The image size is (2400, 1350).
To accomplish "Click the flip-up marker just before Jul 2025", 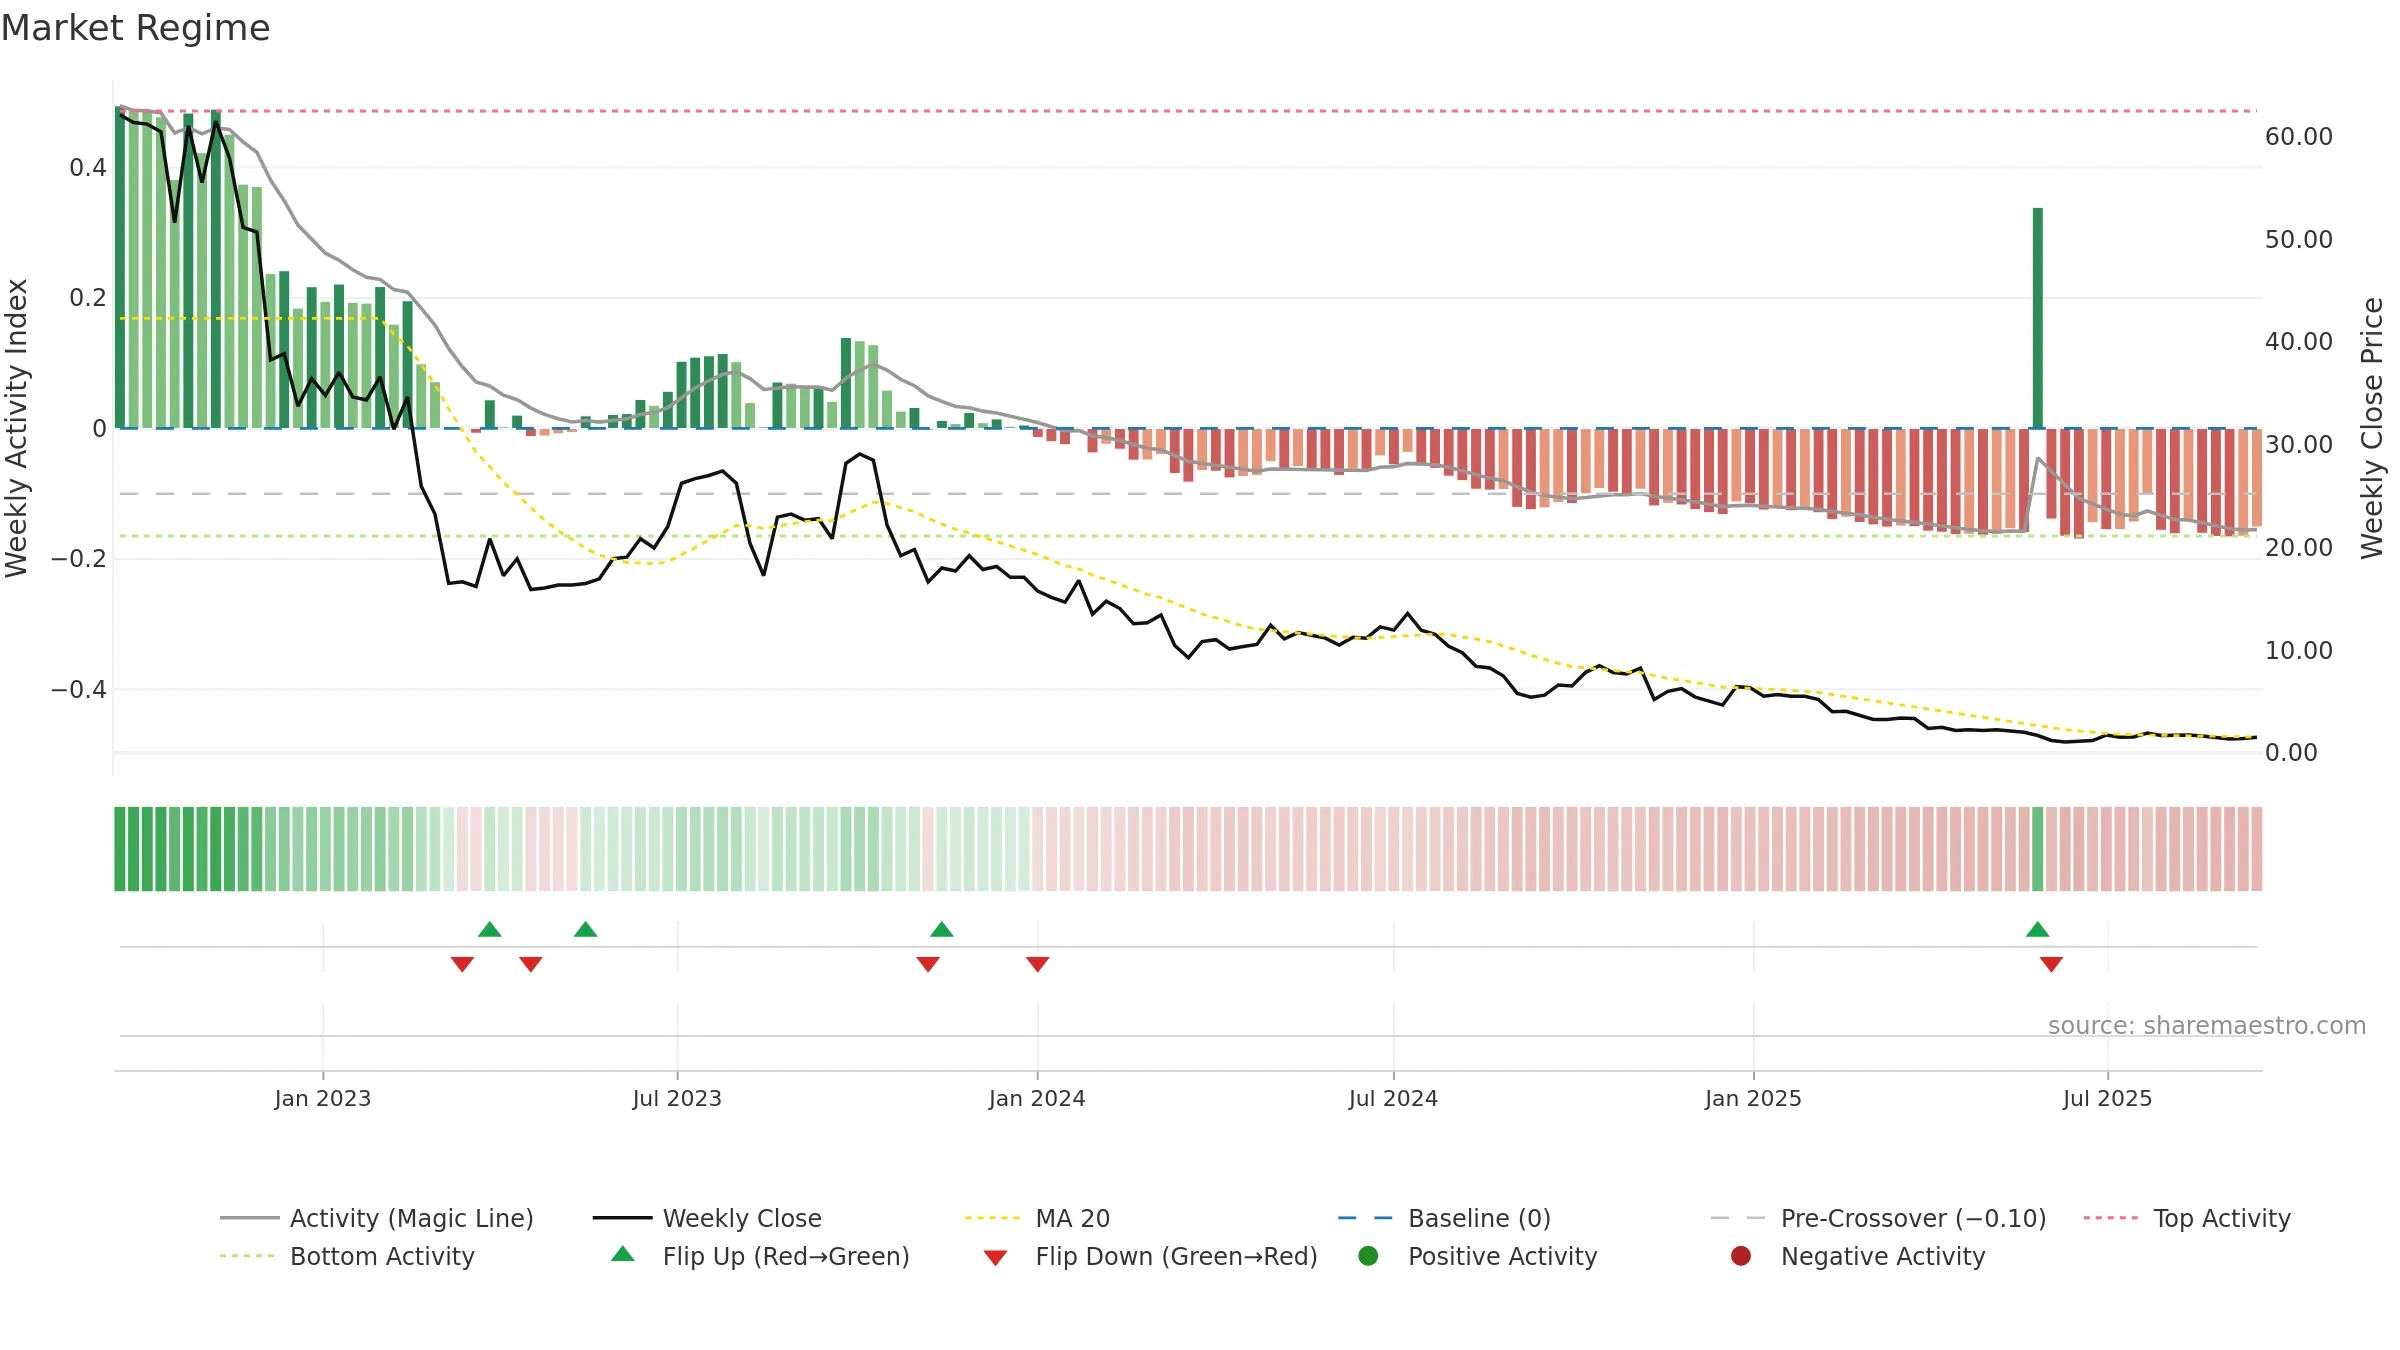I will click(x=2038, y=929).
